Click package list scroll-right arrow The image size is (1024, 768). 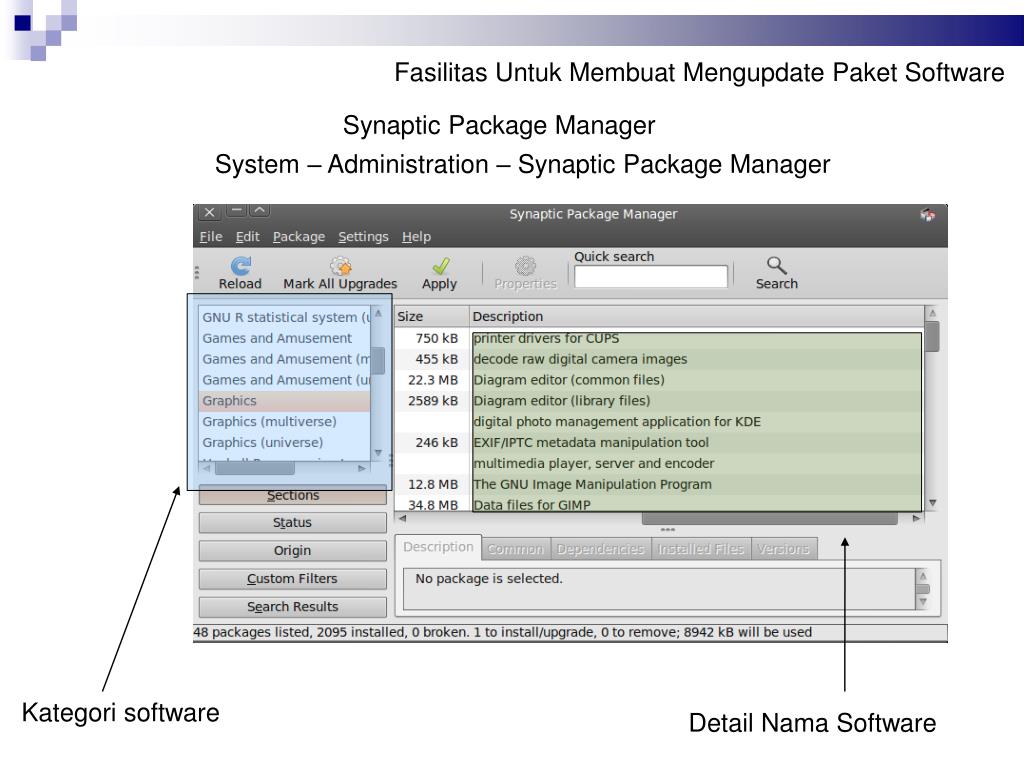[x=916, y=519]
